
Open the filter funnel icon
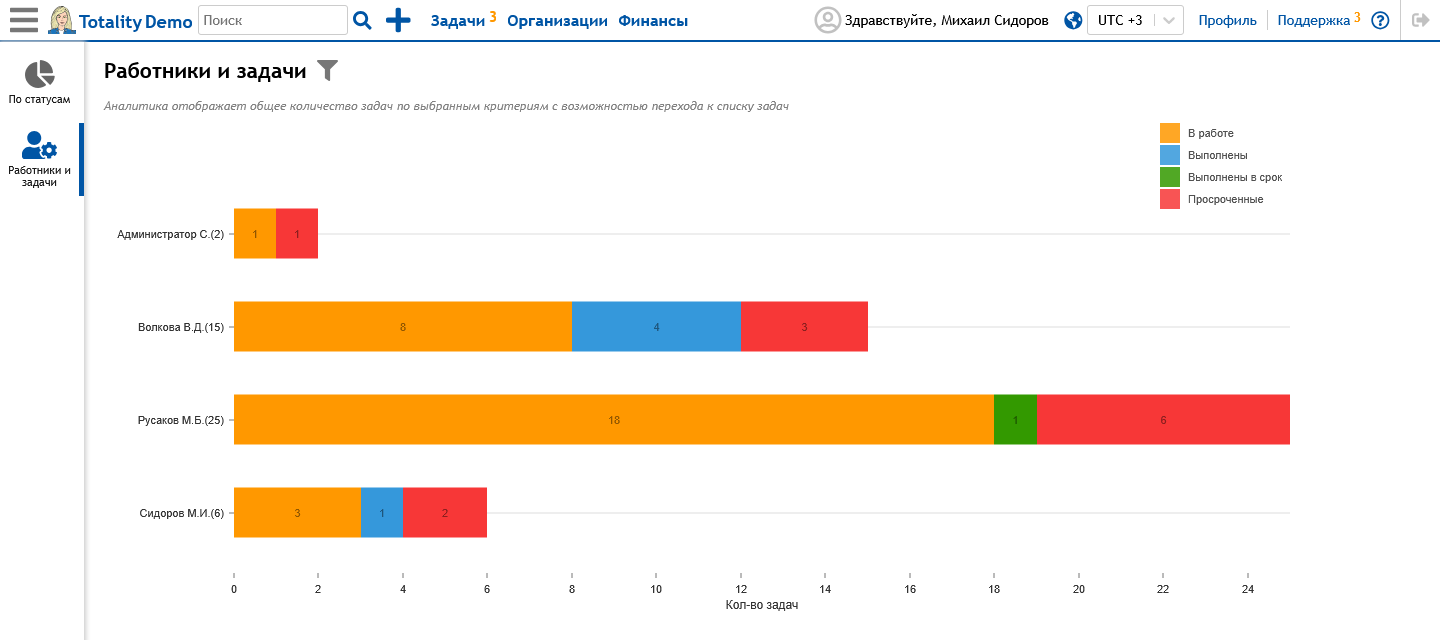[328, 70]
